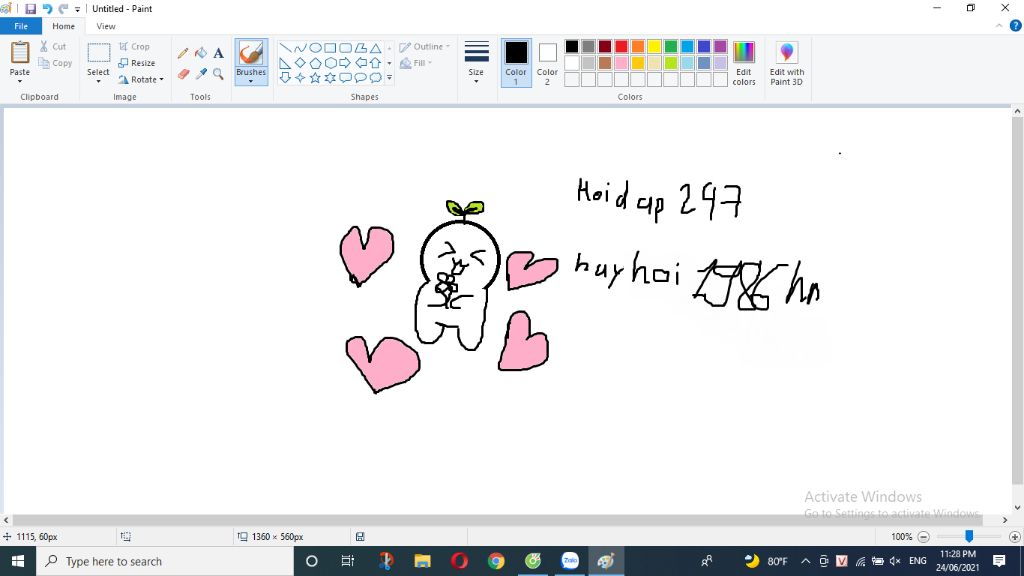Select the Color picker eyedropper tool
The width and height of the screenshot is (1024, 576).
pos(201,74)
